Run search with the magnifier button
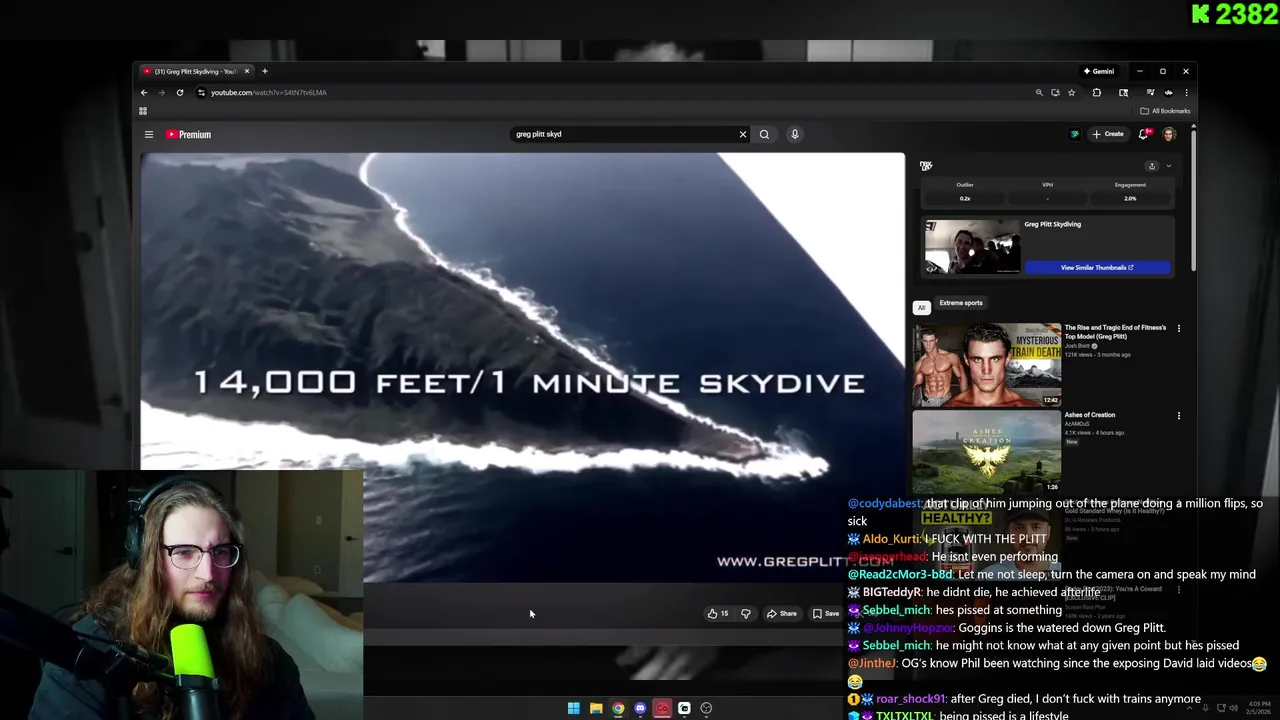 764,134
